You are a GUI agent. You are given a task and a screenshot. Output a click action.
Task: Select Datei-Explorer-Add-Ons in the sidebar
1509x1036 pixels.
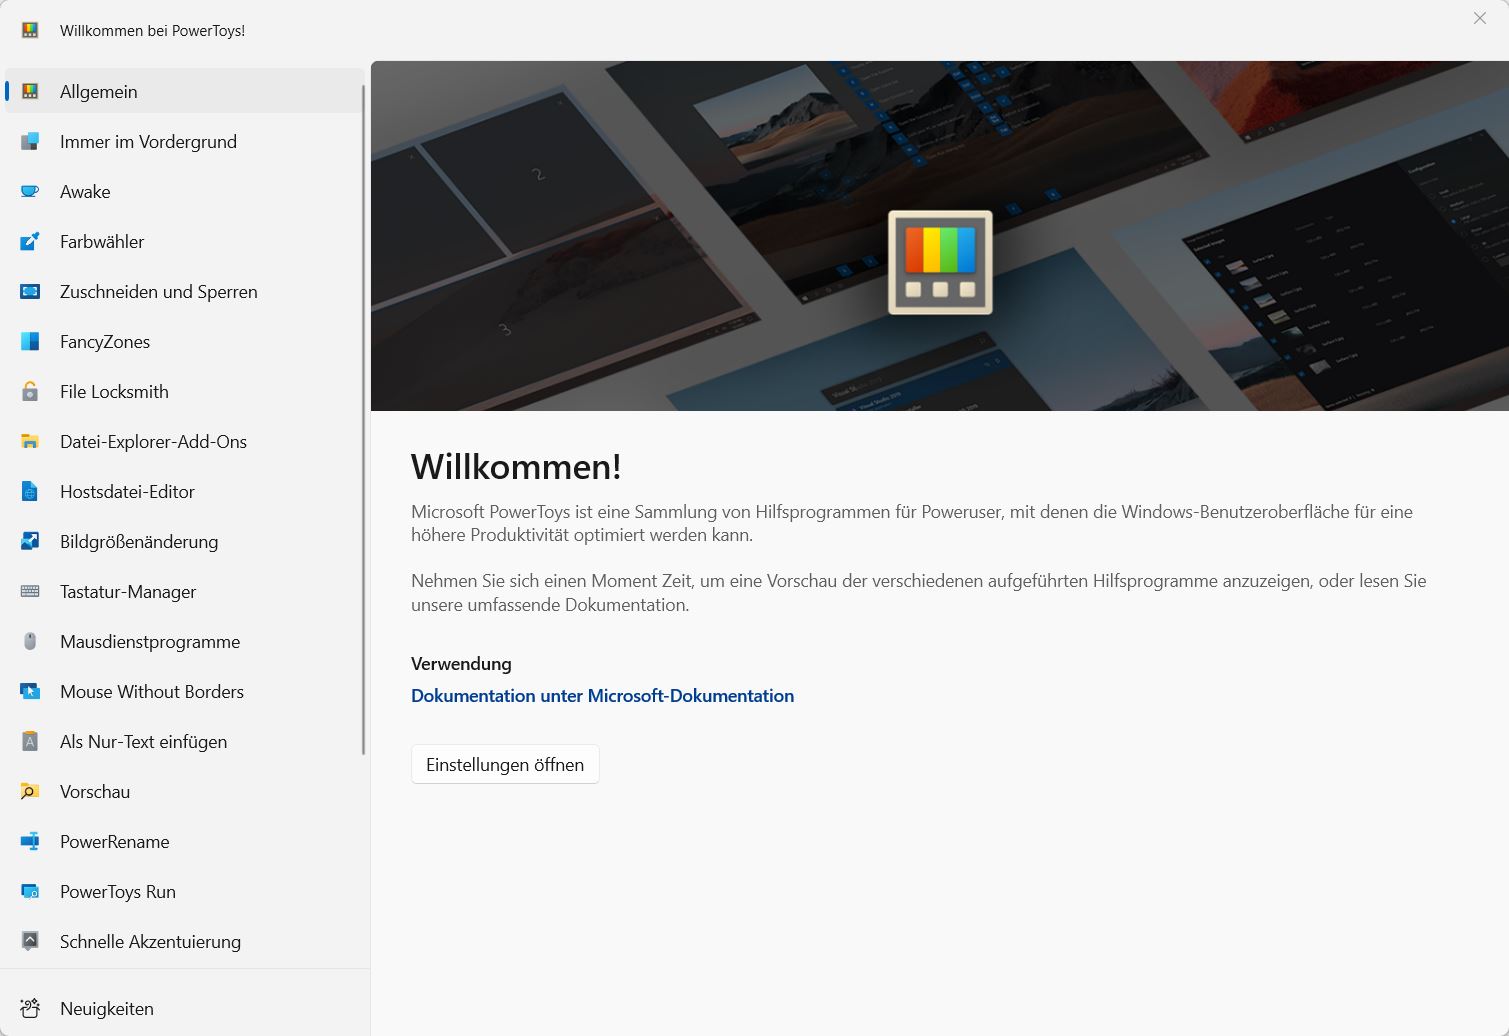tap(184, 441)
